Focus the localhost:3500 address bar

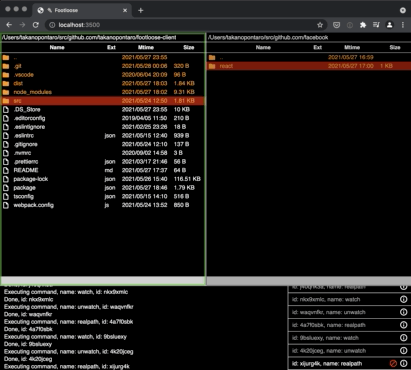click(185, 25)
